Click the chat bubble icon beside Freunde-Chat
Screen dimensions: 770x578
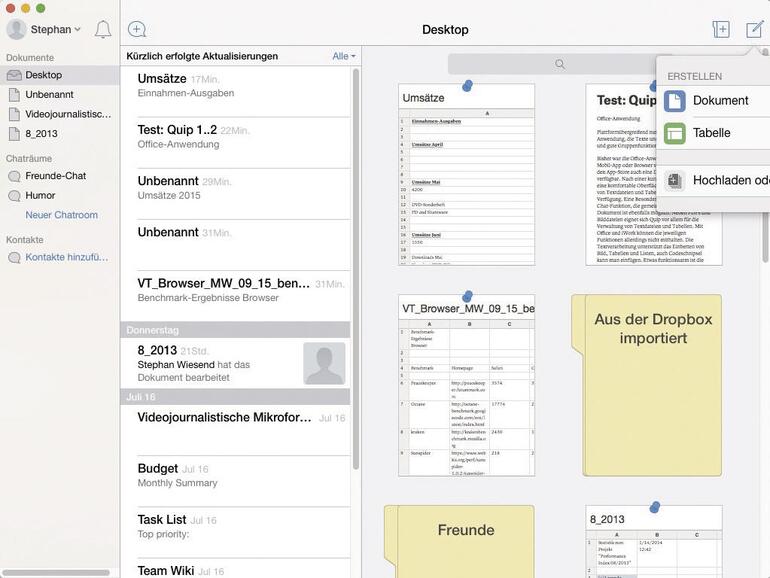click(x=14, y=176)
